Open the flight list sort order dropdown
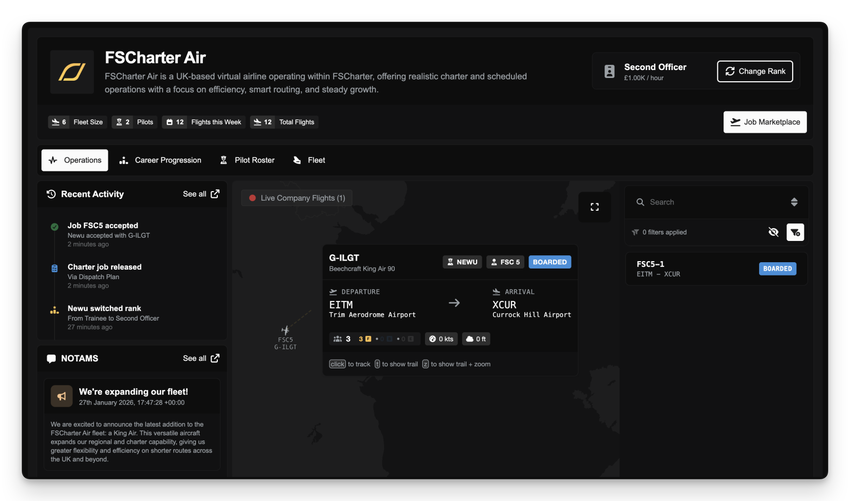Image resolution: width=850 pixels, height=501 pixels. 794,202
